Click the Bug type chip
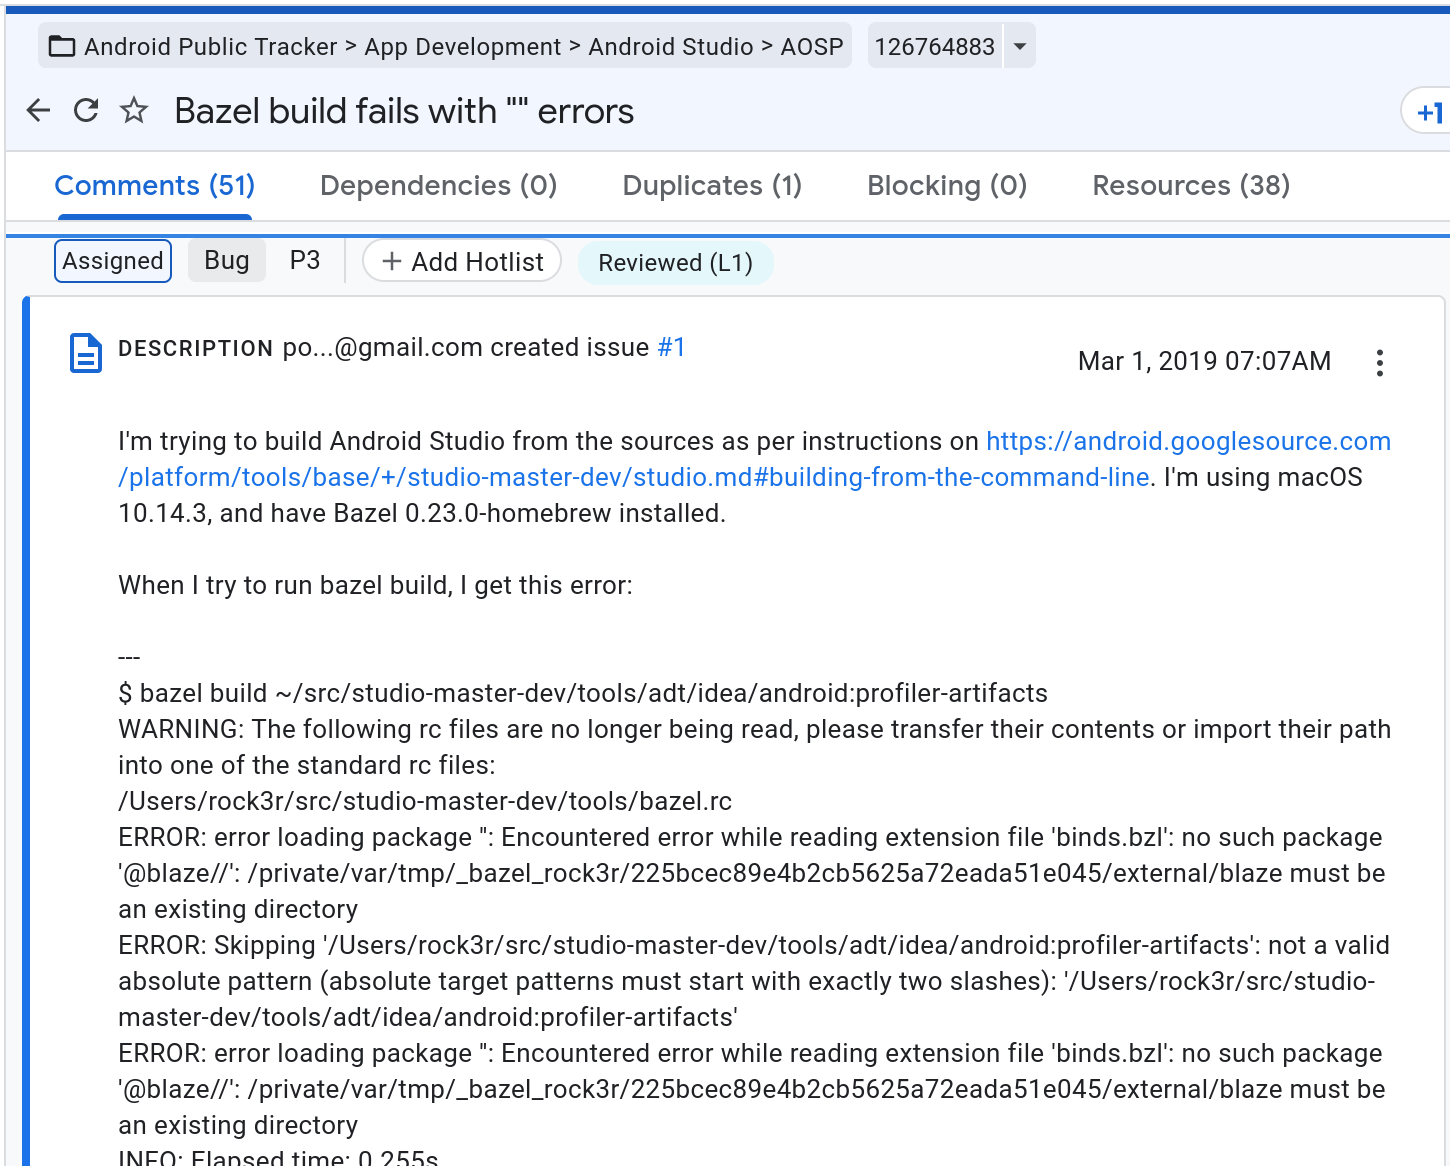This screenshot has width=1450, height=1166. [227, 260]
